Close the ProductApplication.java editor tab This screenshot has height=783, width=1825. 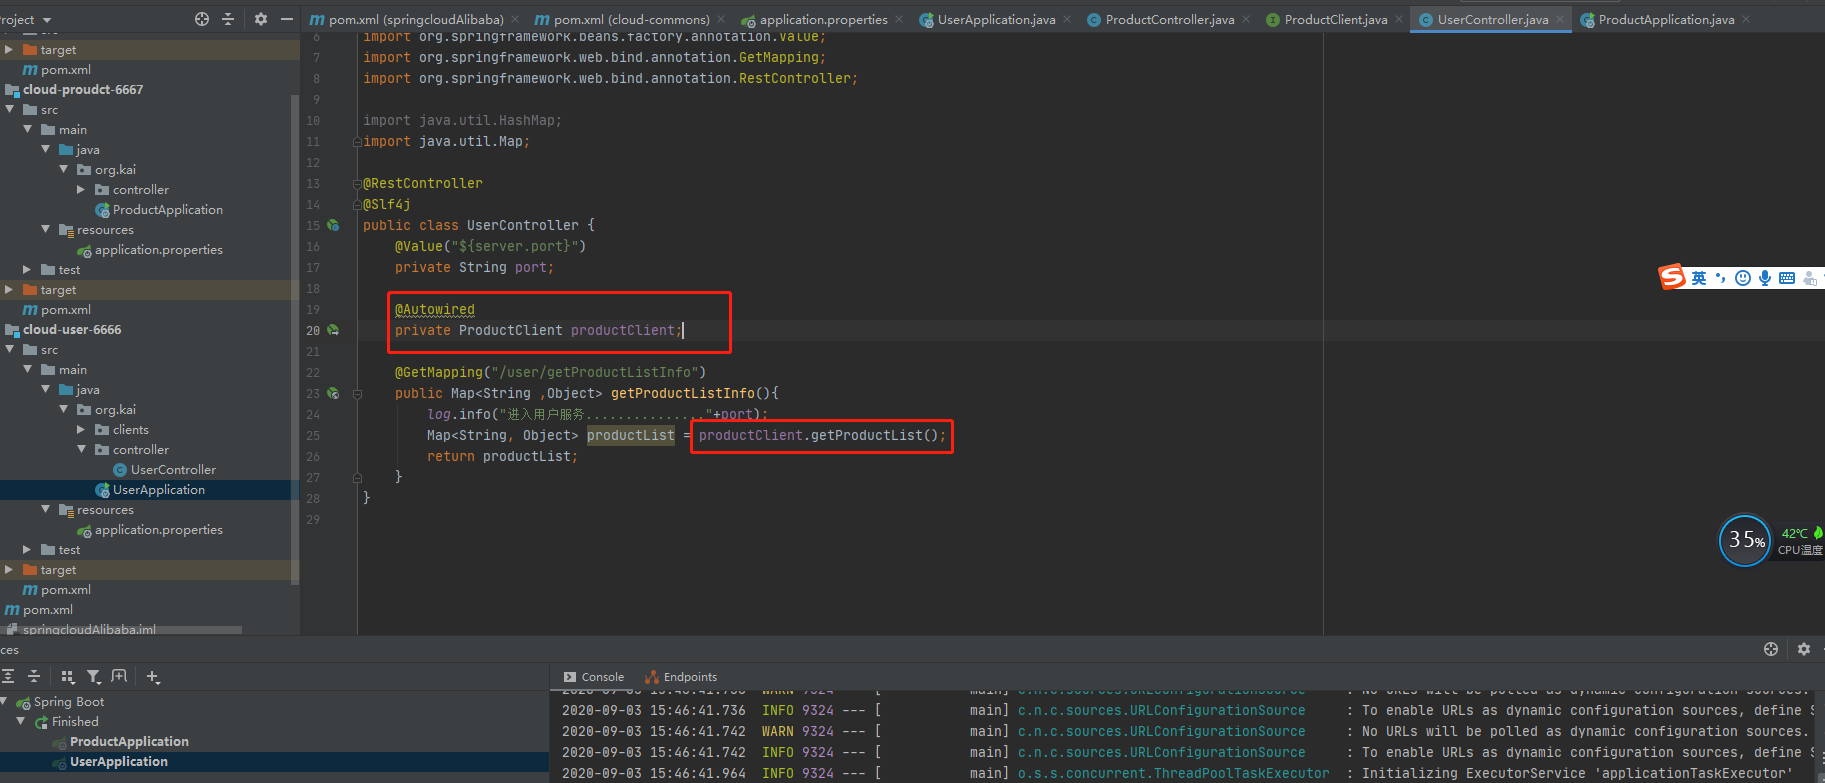[x=1746, y=19]
